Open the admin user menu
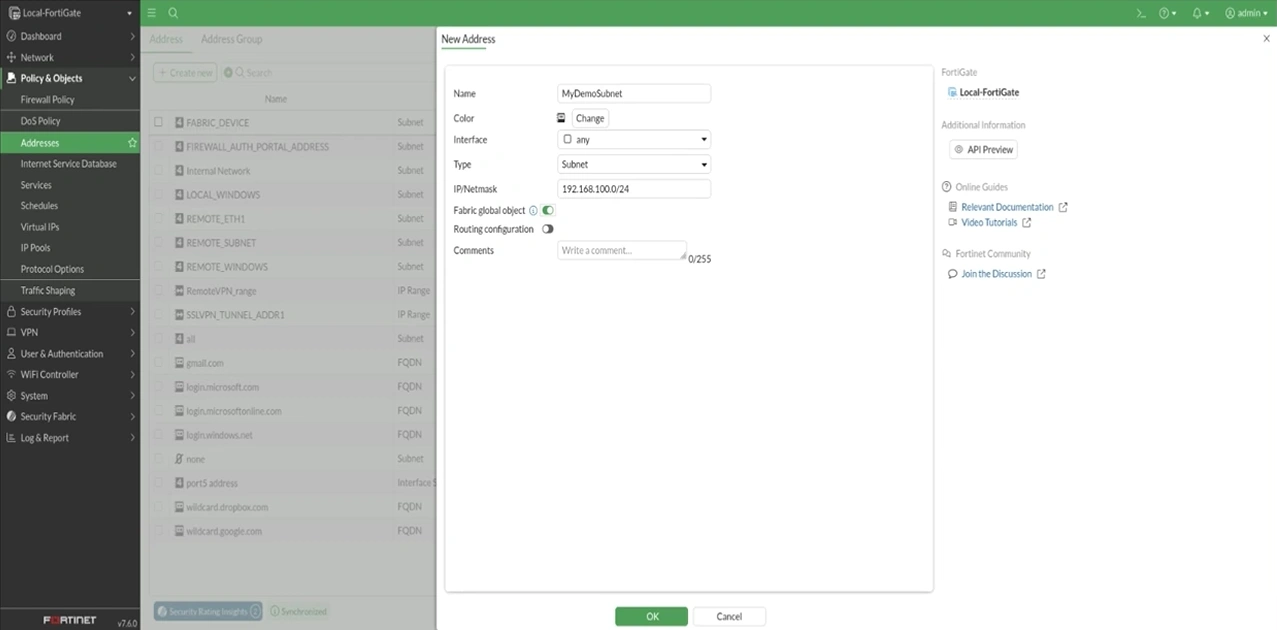This screenshot has height=630, width=1277. pyautogui.click(x=1246, y=13)
